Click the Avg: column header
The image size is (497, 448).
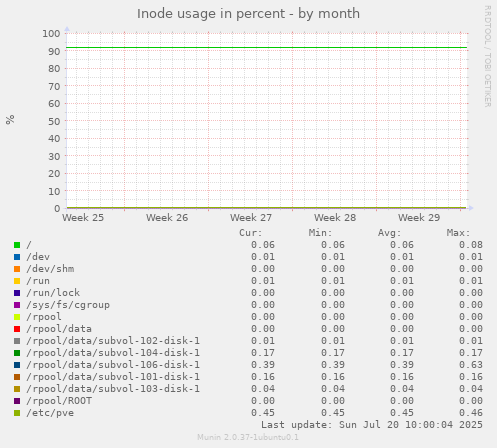[389, 233]
